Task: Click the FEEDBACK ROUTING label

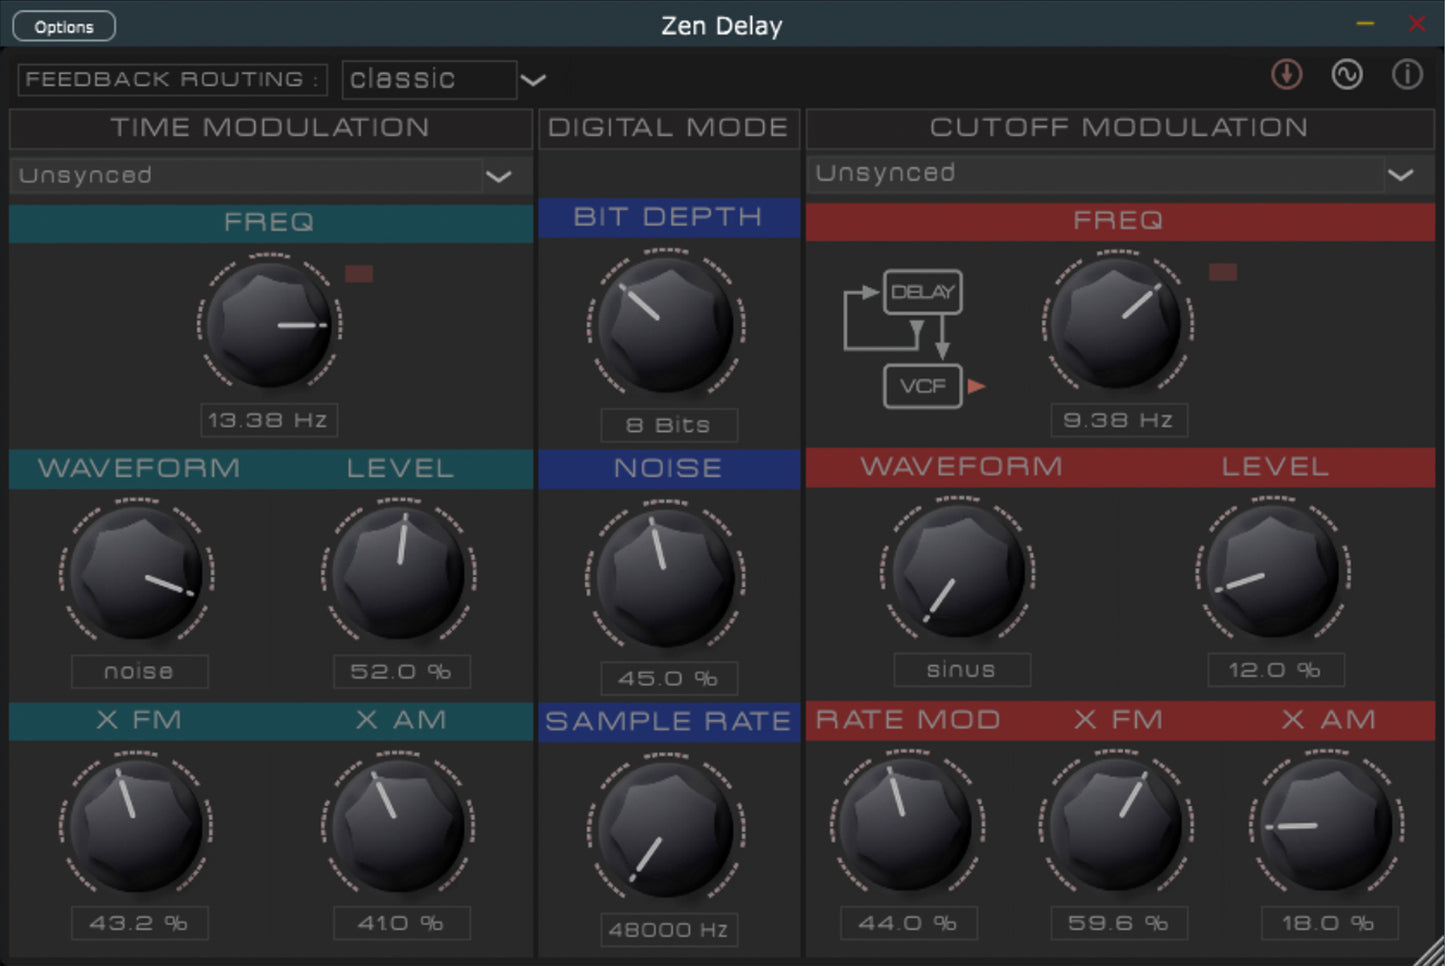Action: (x=171, y=80)
